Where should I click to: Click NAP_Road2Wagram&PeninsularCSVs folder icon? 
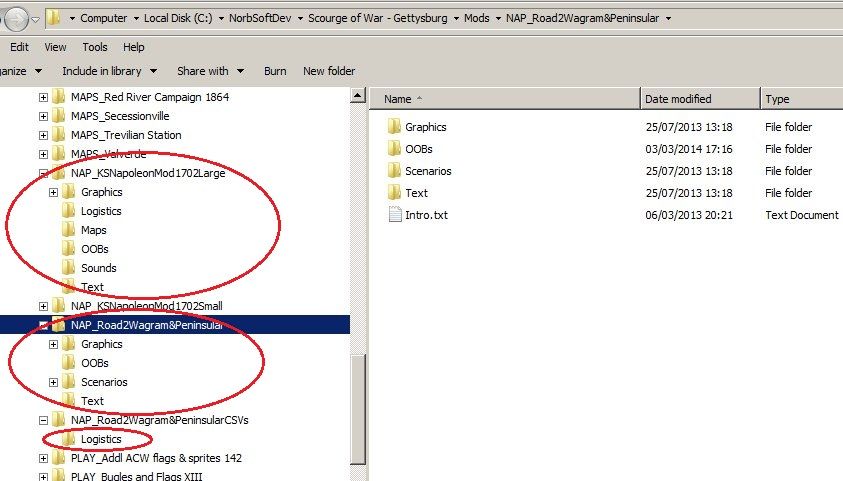[59, 420]
